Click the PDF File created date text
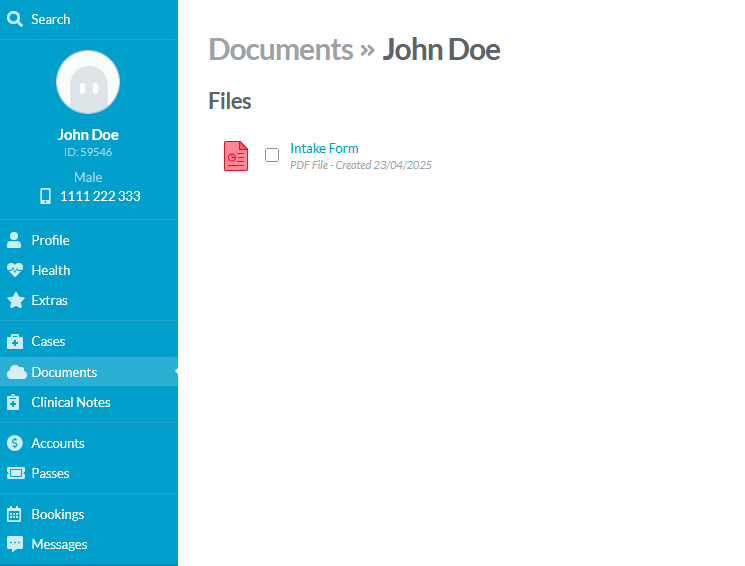This screenshot has width=745, height=566. 361,165
